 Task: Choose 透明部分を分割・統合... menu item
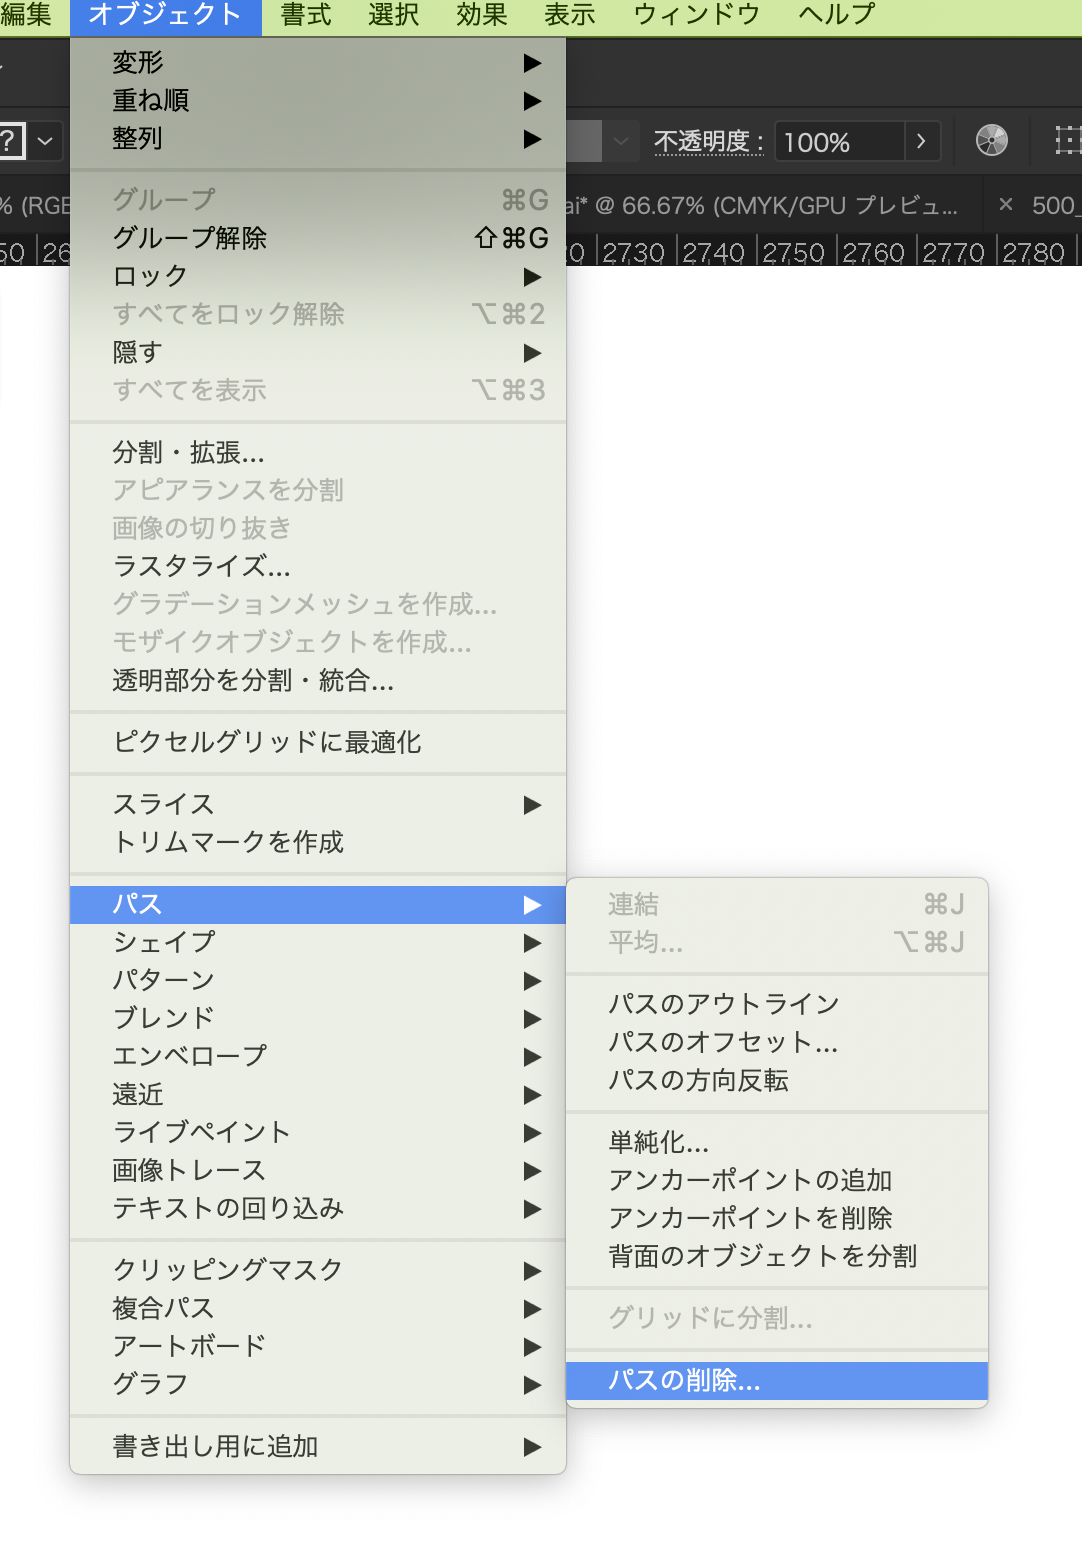click(x=318, y=681)
